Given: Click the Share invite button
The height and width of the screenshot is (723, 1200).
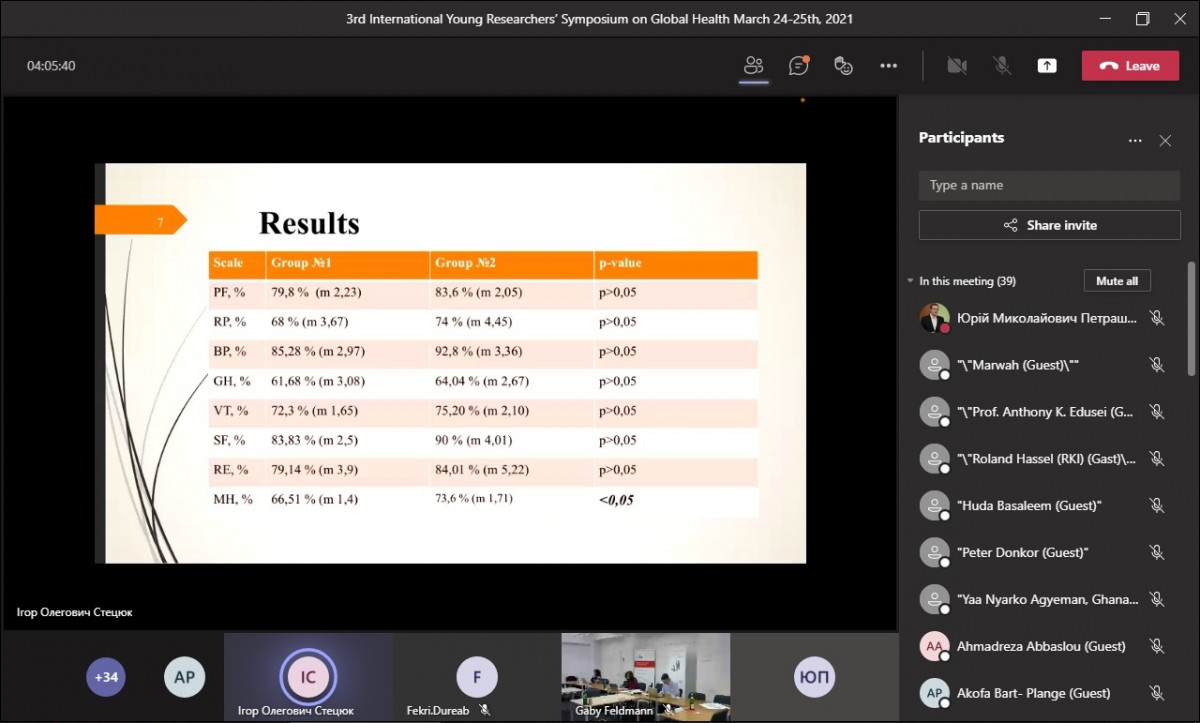Looking at the screenshot, I should (x=1049, y=225).
